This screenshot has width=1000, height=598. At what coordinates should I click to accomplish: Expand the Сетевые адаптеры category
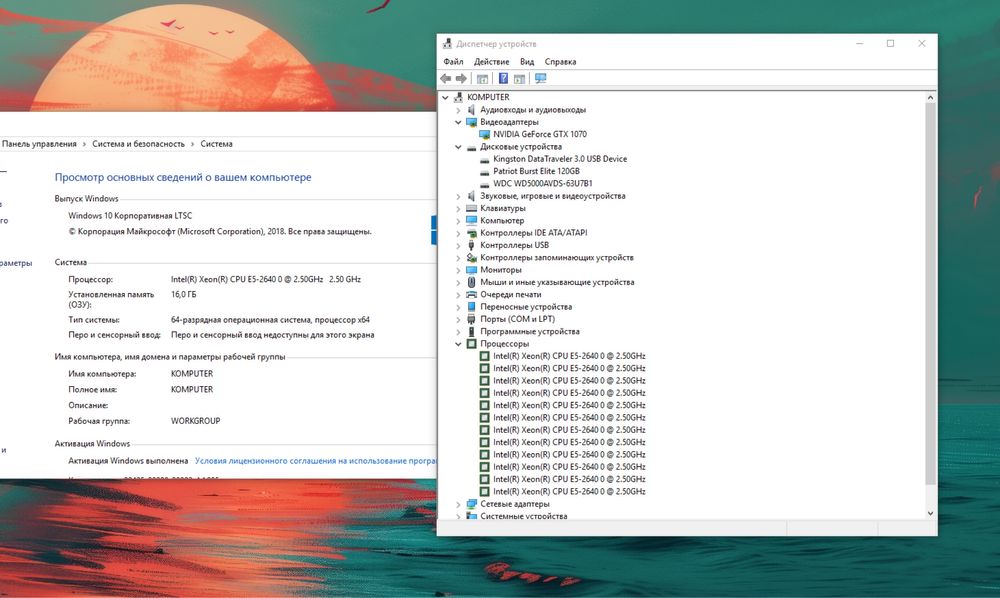click(x=458, y=504)
